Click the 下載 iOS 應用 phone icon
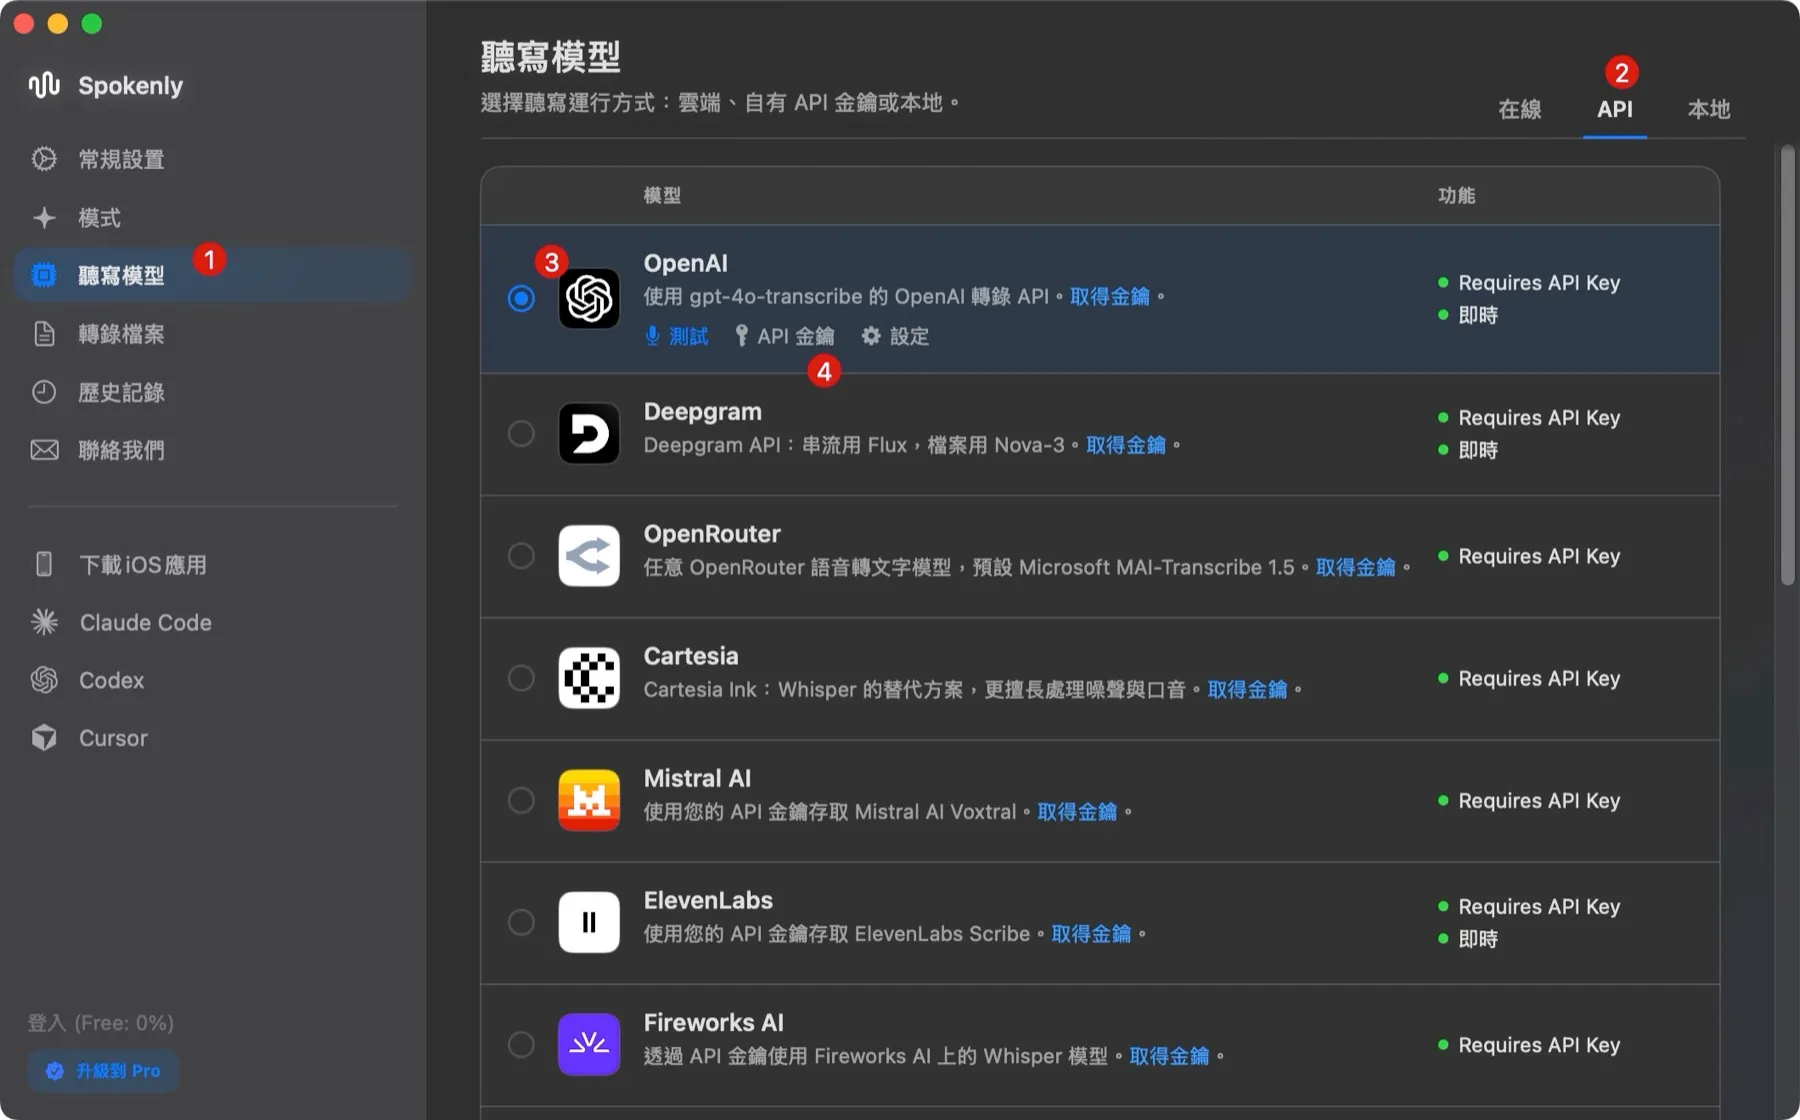Screen dimensions: 1800x1120 point(44,564)
